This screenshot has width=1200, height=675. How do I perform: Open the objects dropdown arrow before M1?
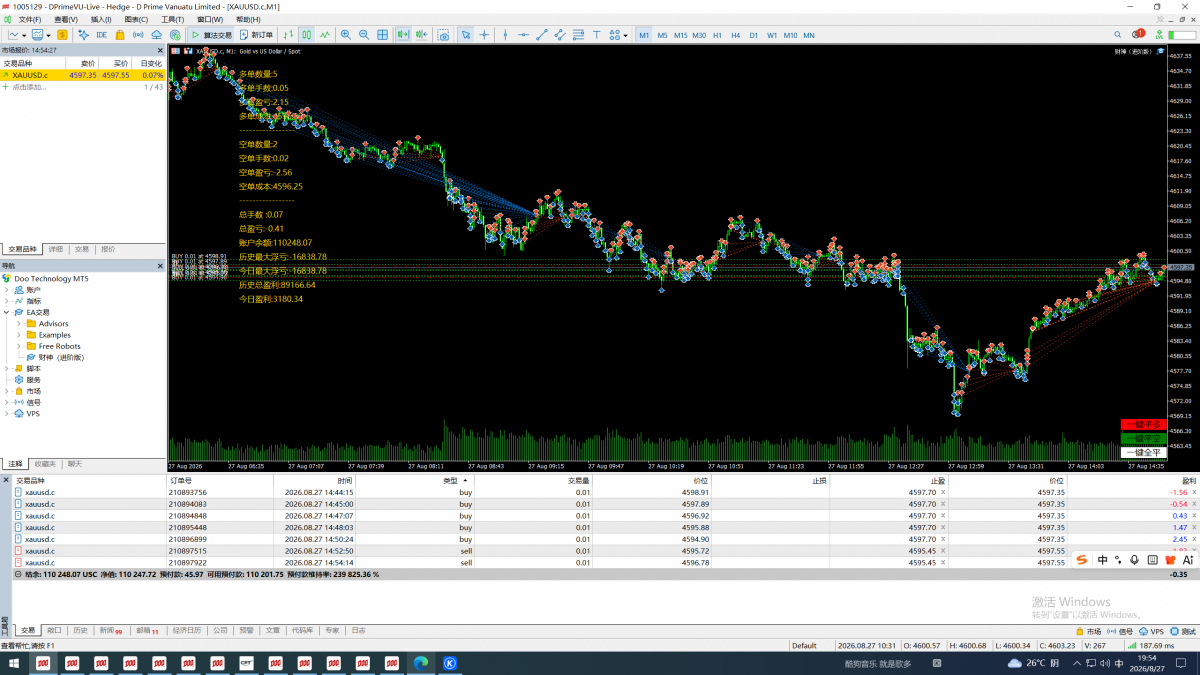point(626,35)
